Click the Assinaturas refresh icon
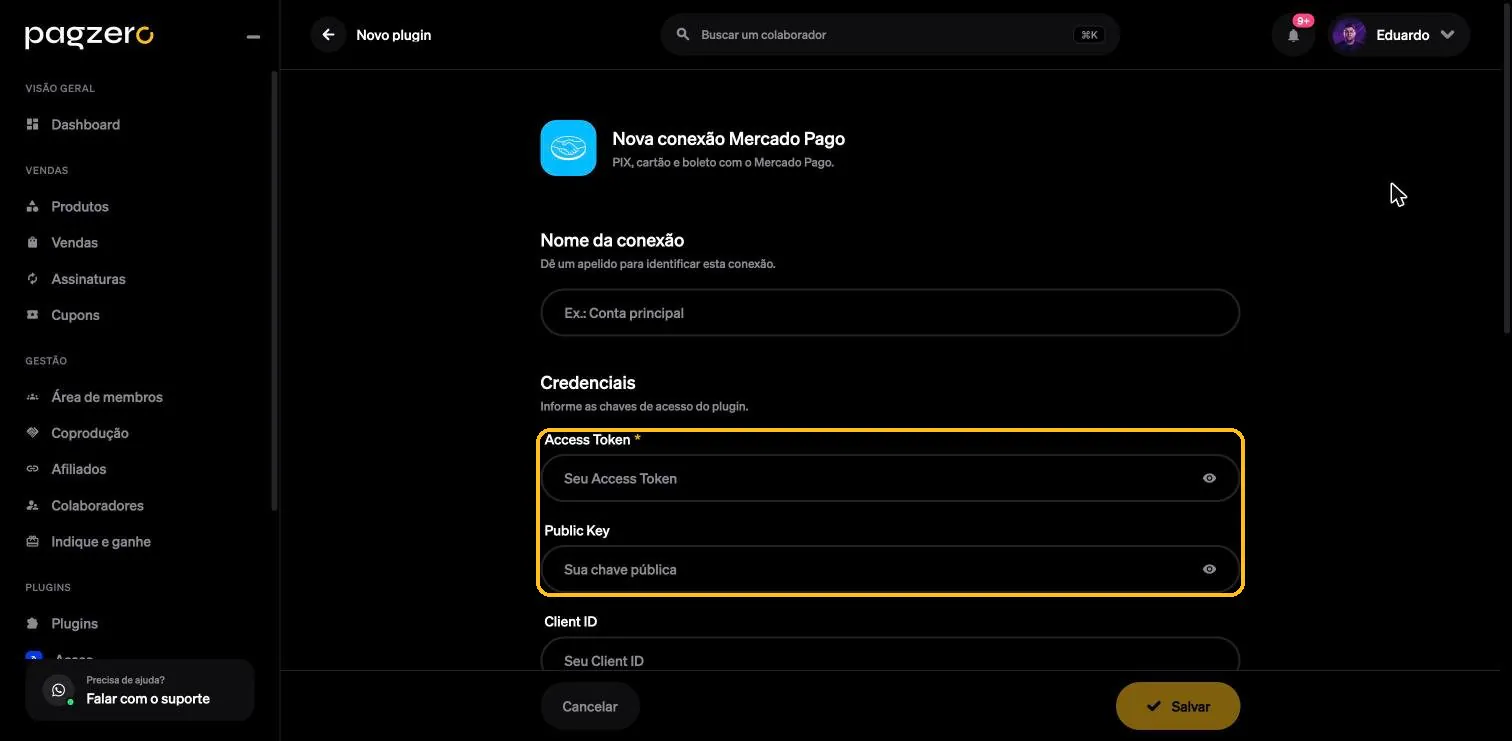Image resolution: width=1512 pixels, height=741 pixels. (32, 278)
